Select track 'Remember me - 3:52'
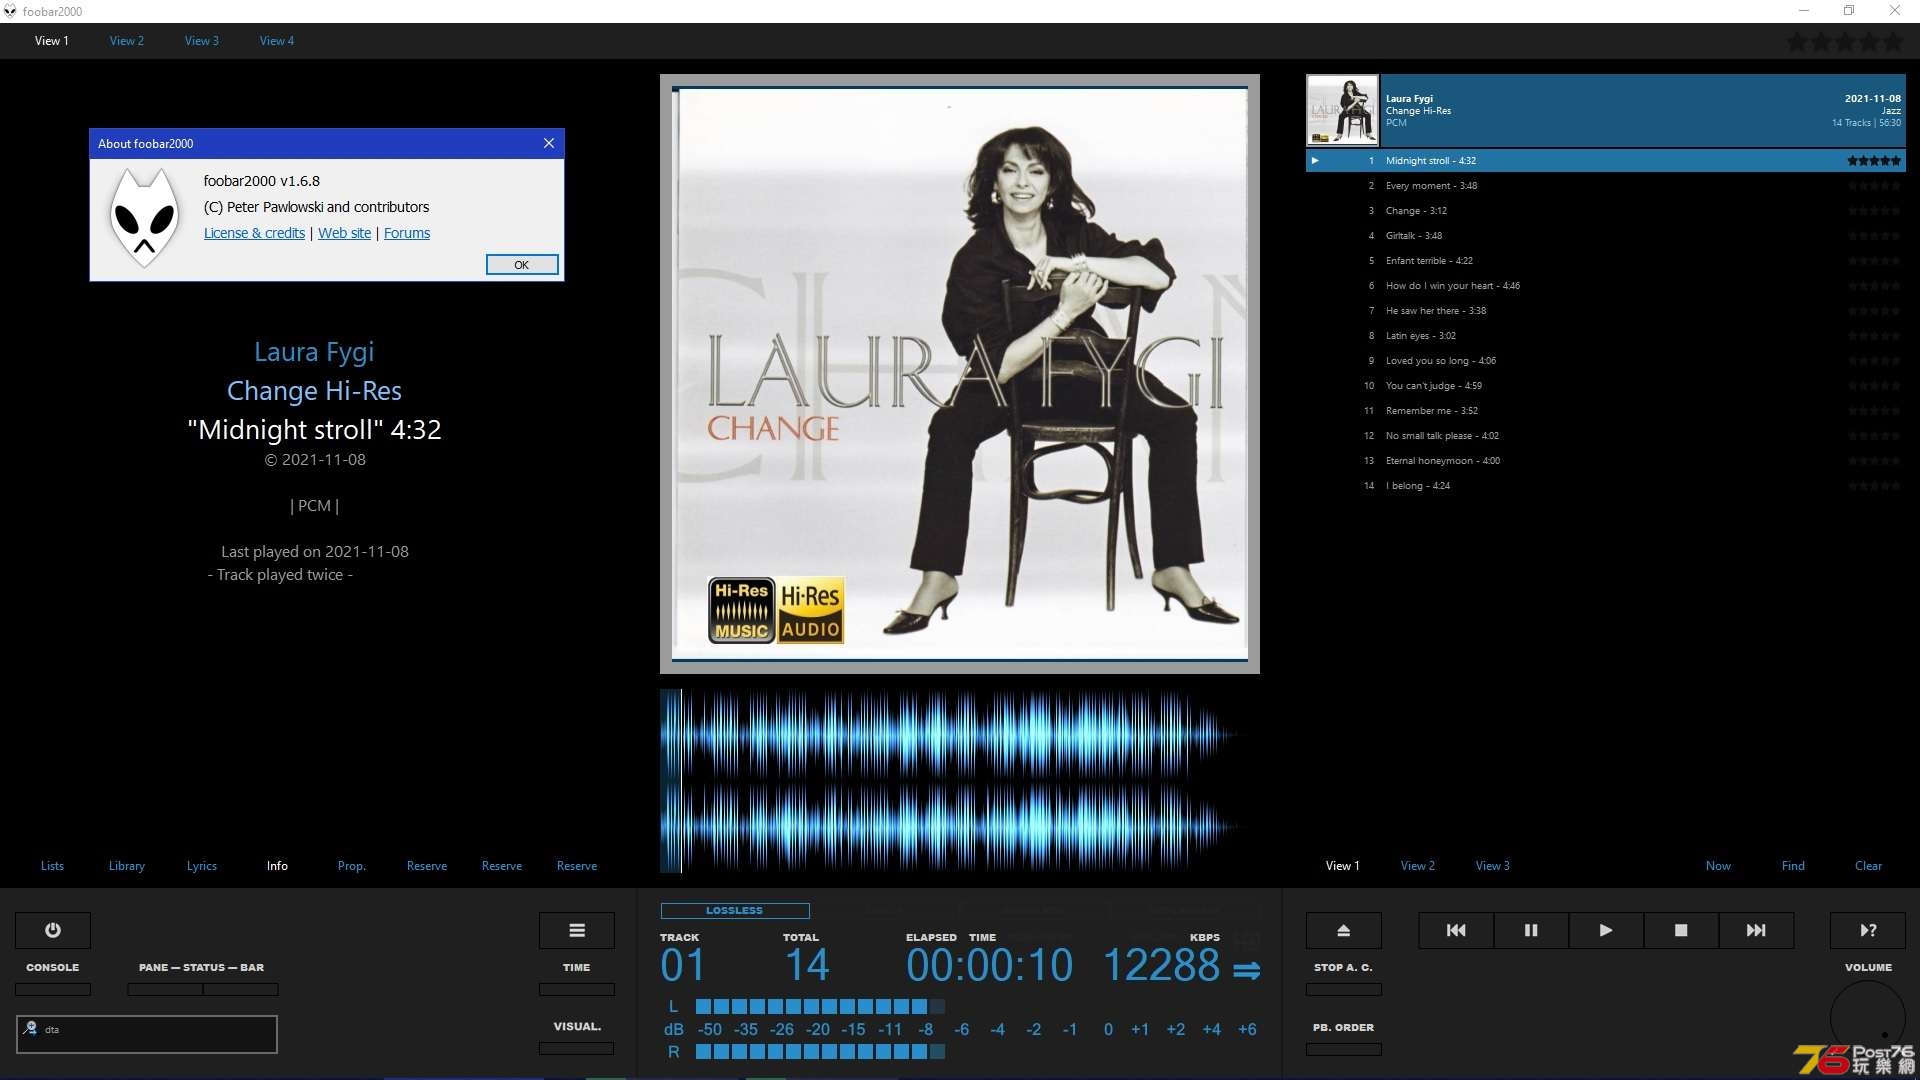The height and width of the screenshot is (1080, 1920). 1606,411
